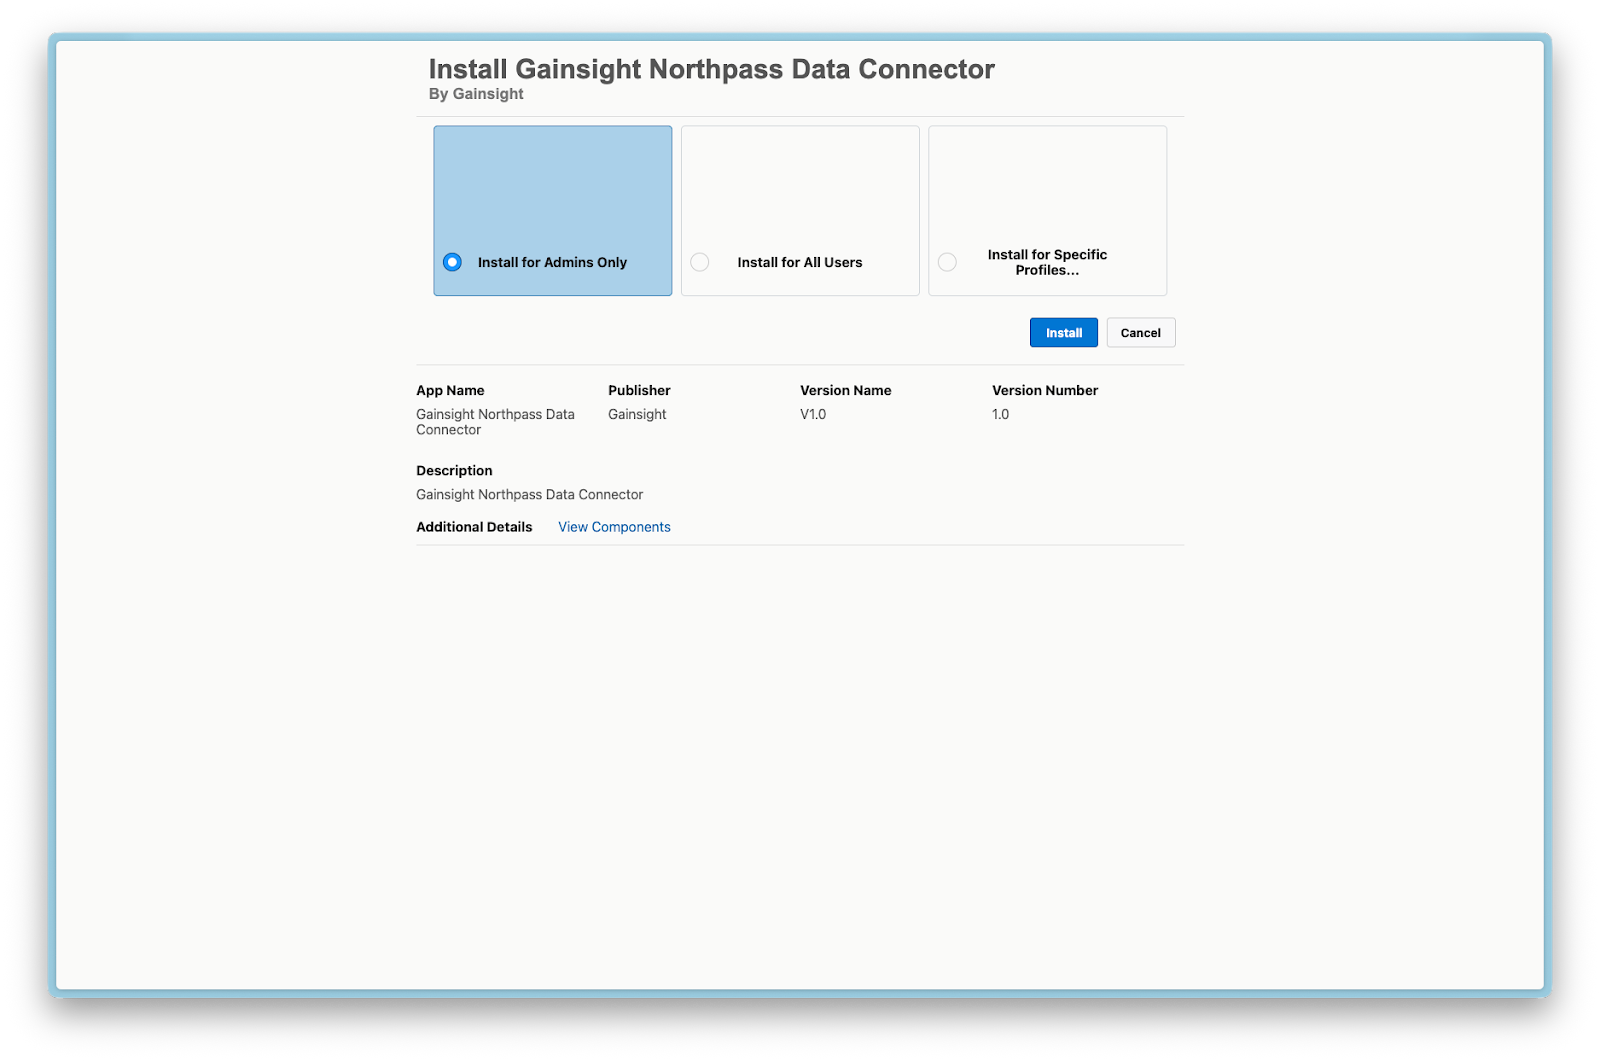Choose the Install for All Users option
Viewport: 1600px width, 1061px height.
pyautogui.click(x=699, y=261)
